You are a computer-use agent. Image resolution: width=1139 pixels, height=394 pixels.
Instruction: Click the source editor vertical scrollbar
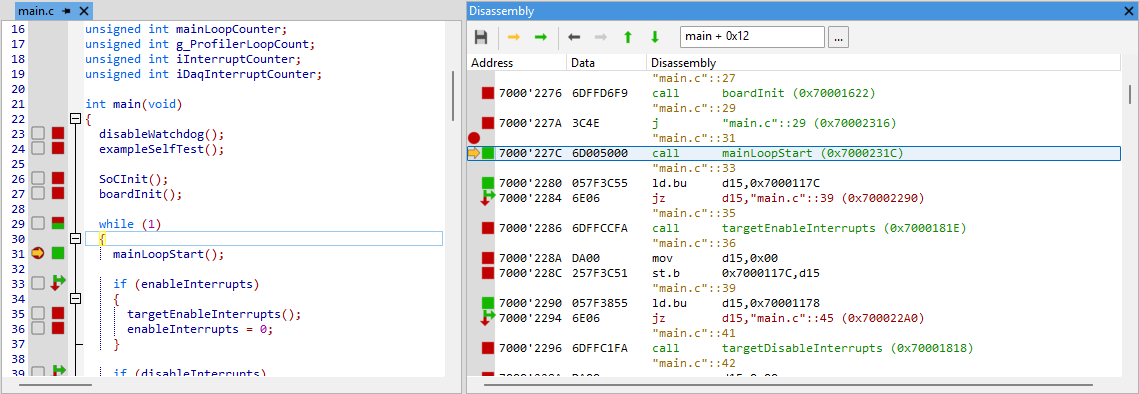[453, 95]
